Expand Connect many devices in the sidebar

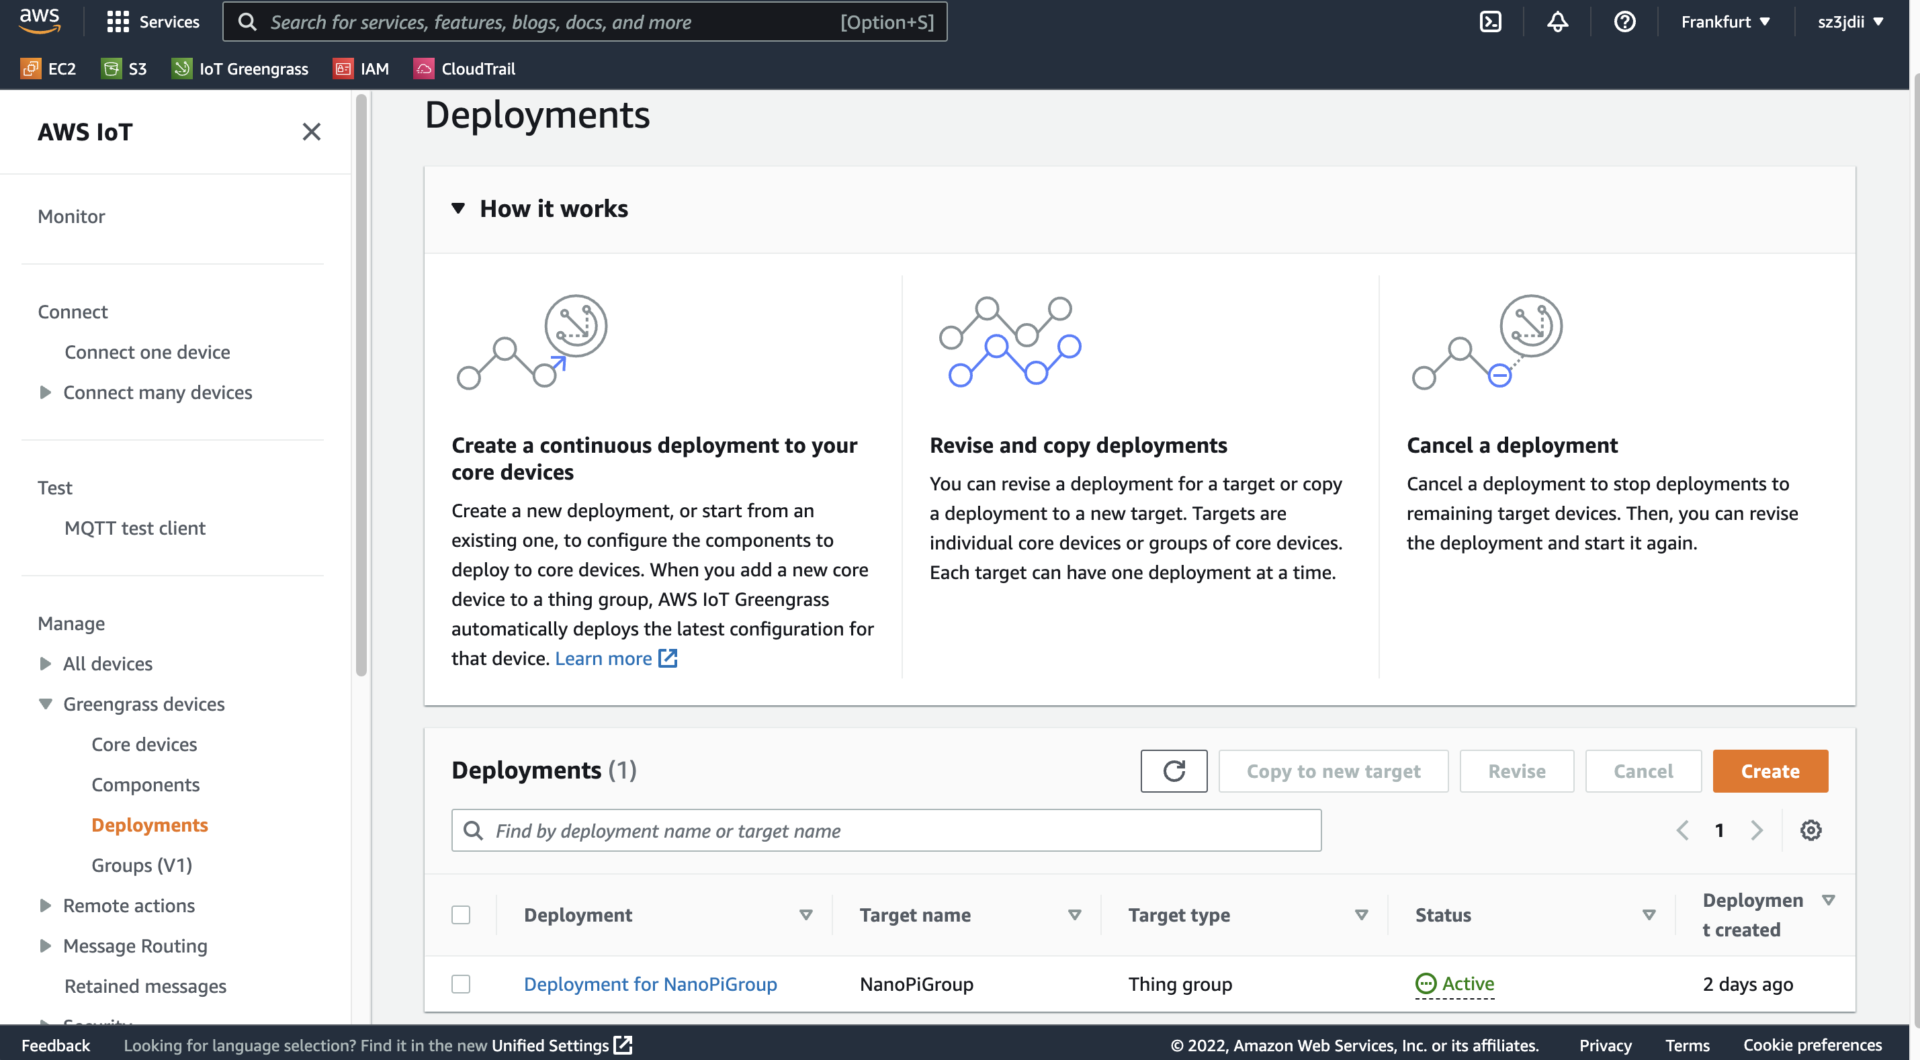click(44, 392)
